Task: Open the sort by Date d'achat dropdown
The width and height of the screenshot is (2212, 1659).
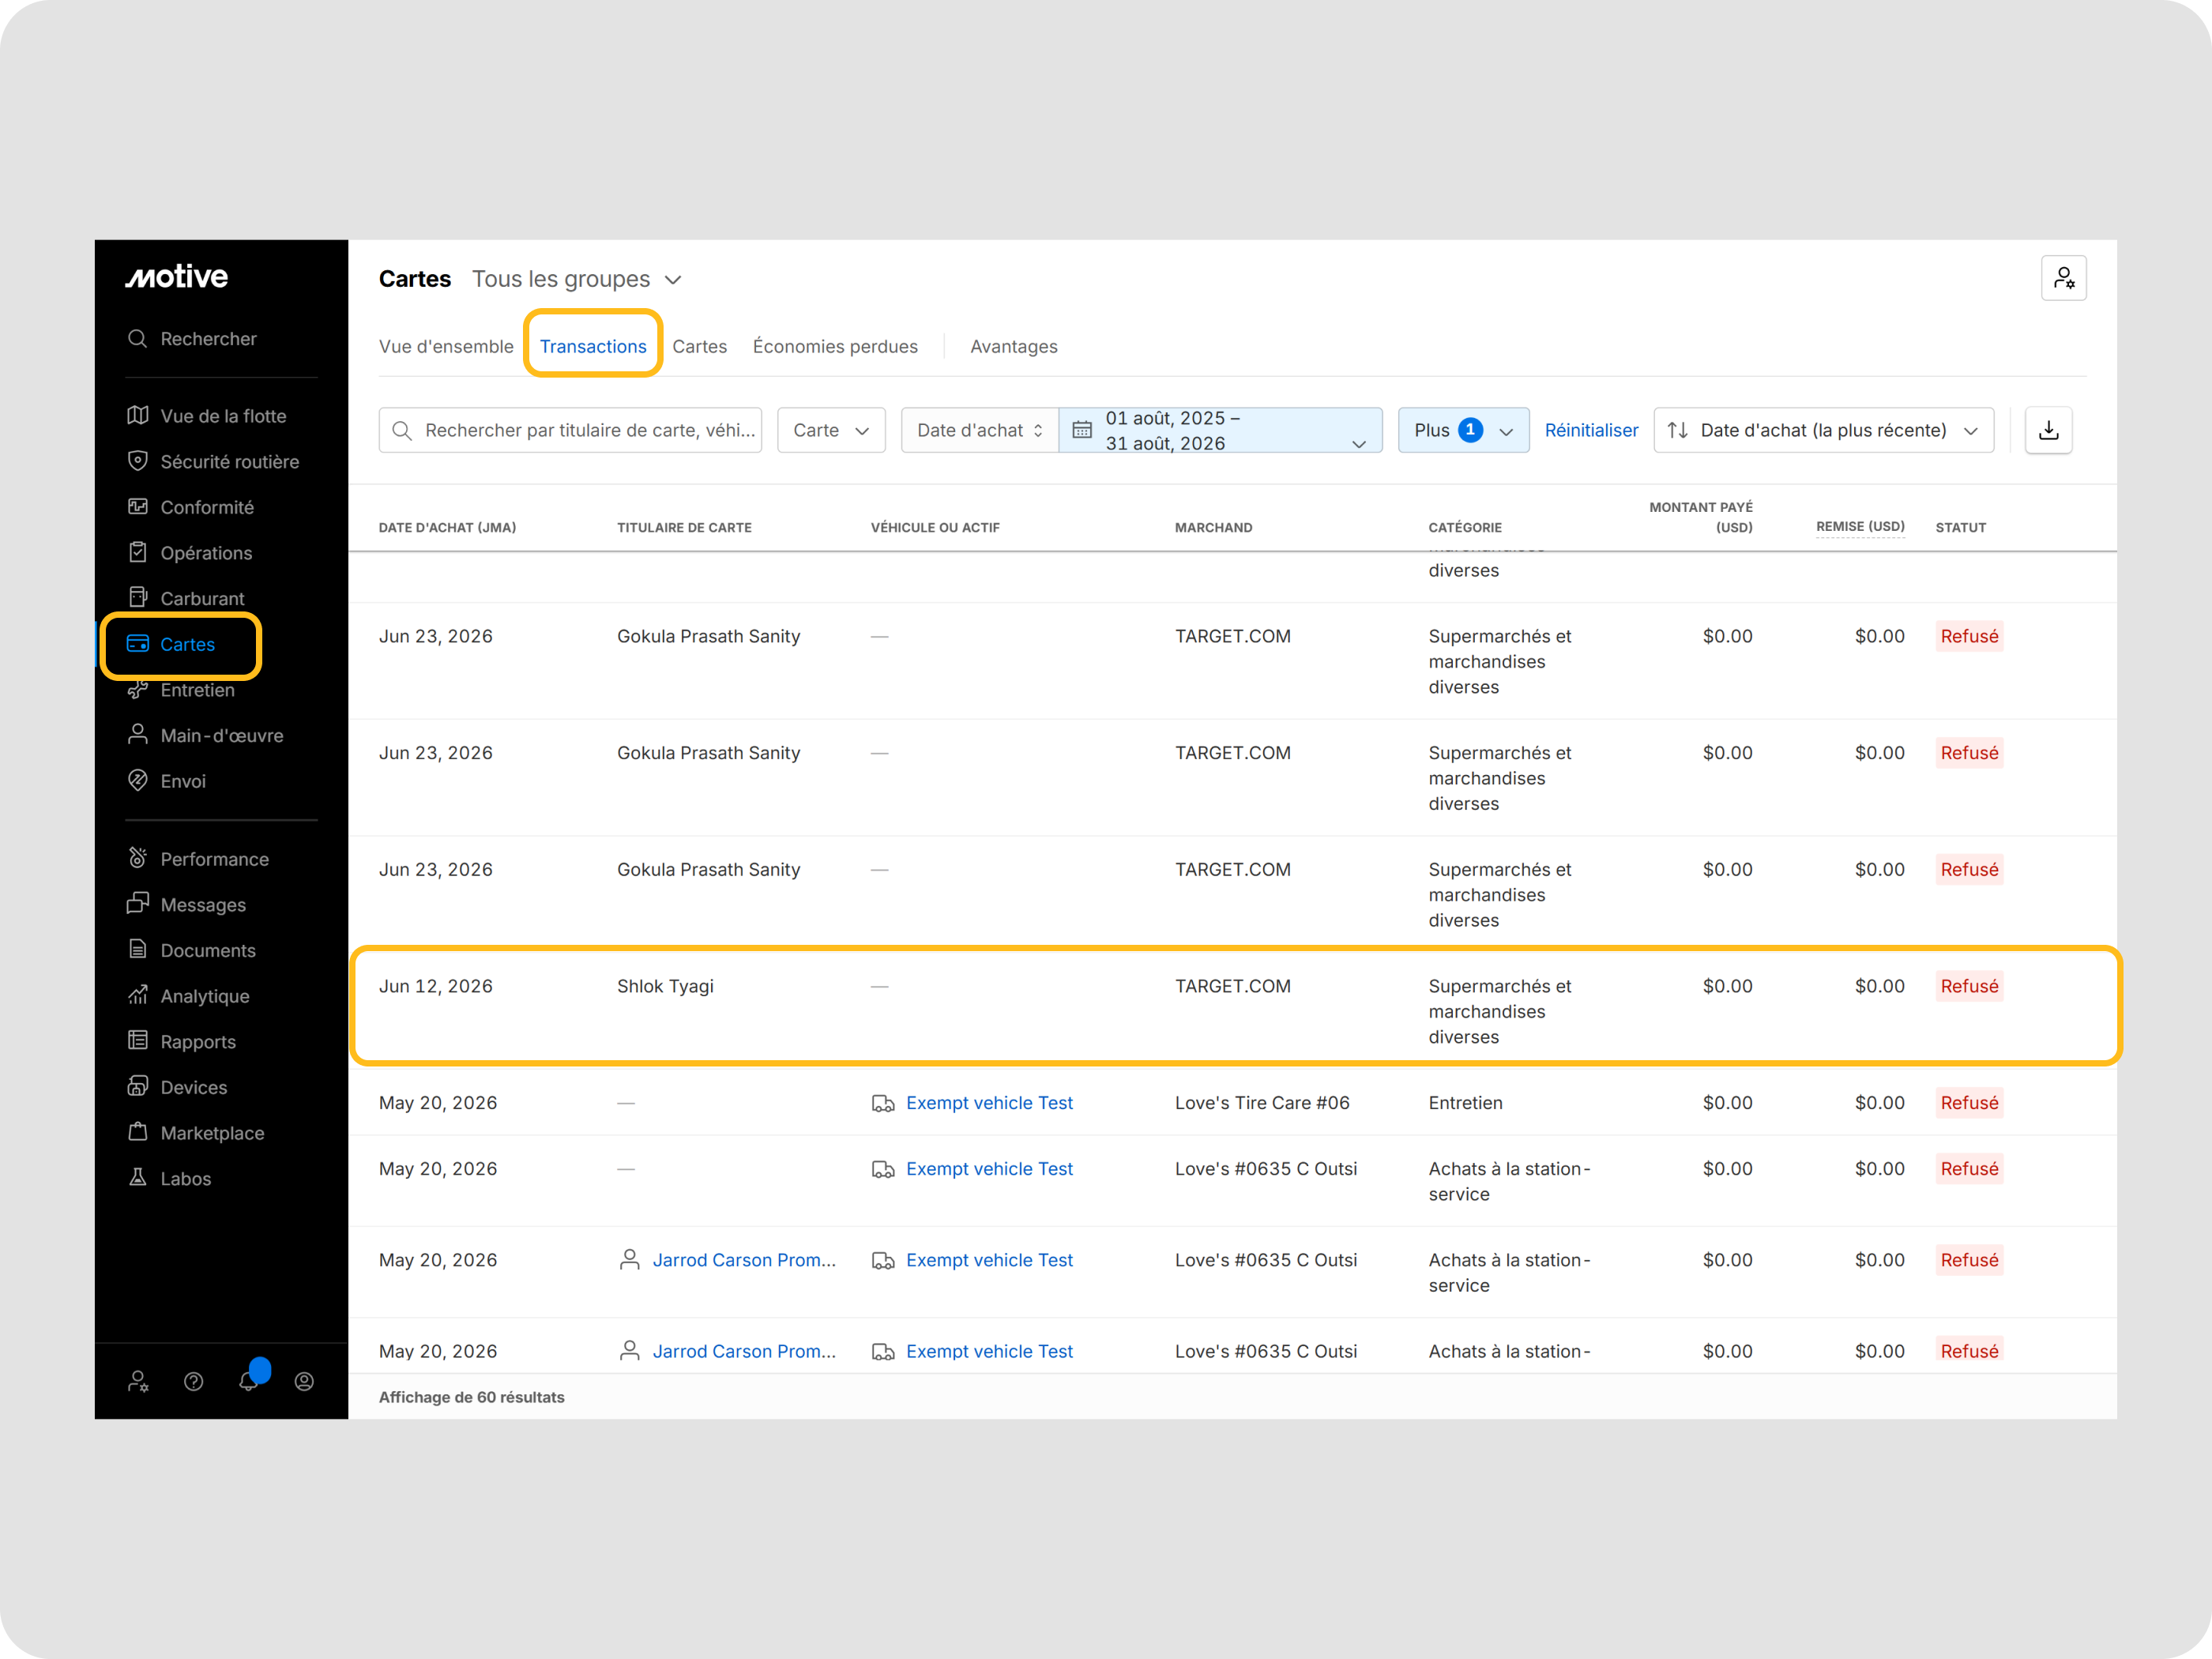Action: point(1823,430)
